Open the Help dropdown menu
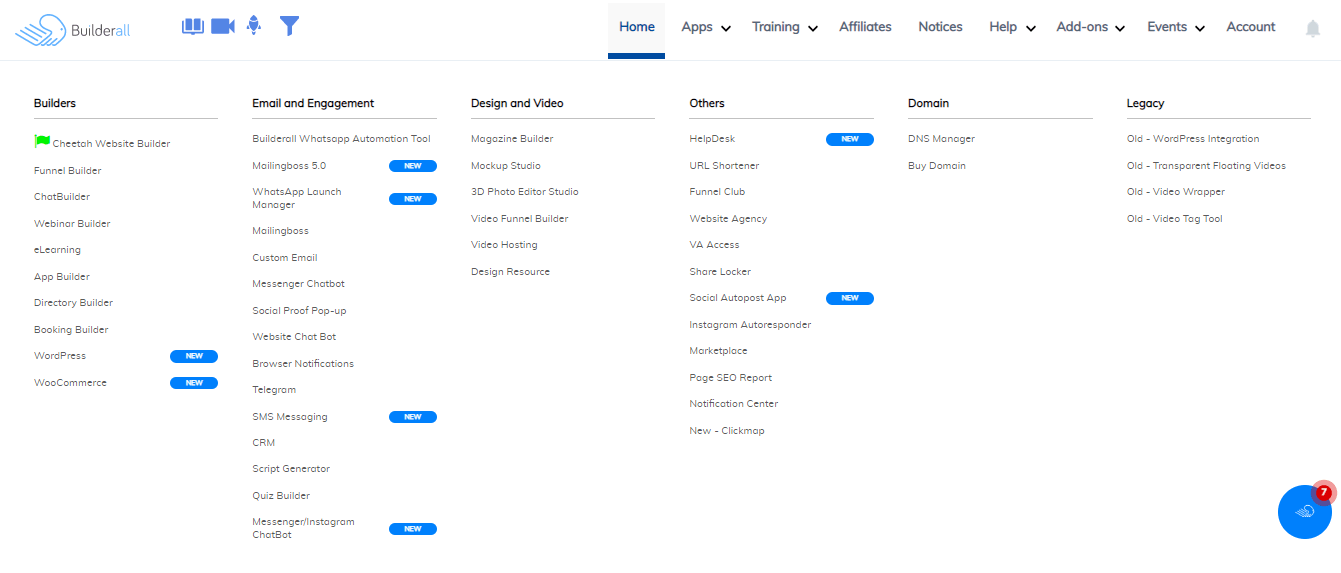 point(1011,27)
